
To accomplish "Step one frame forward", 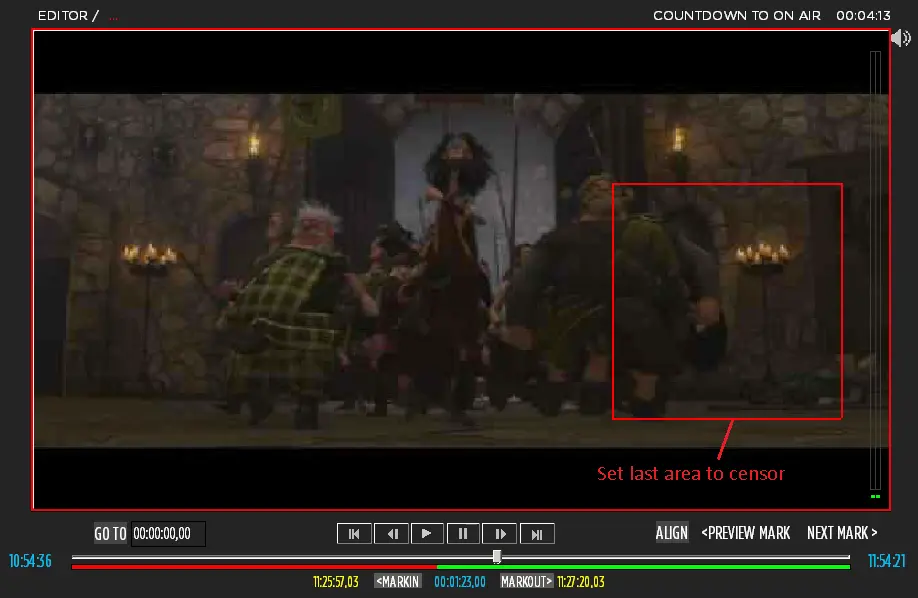I will point(500,534).
